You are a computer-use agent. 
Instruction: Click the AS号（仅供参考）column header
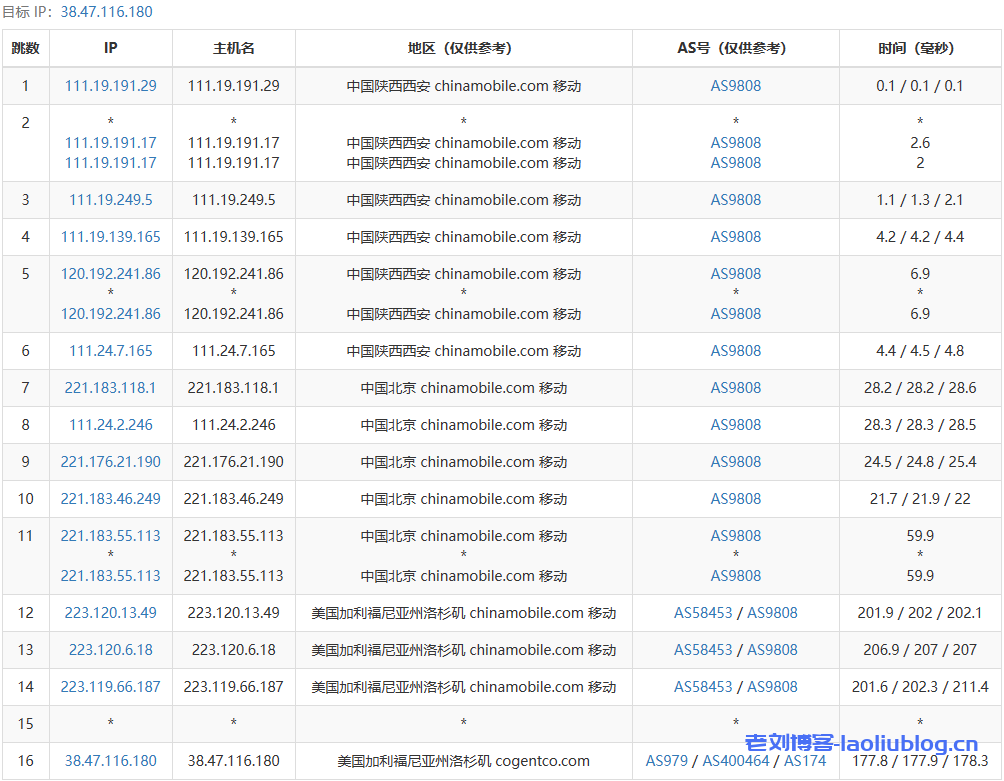tap(736, 48)
